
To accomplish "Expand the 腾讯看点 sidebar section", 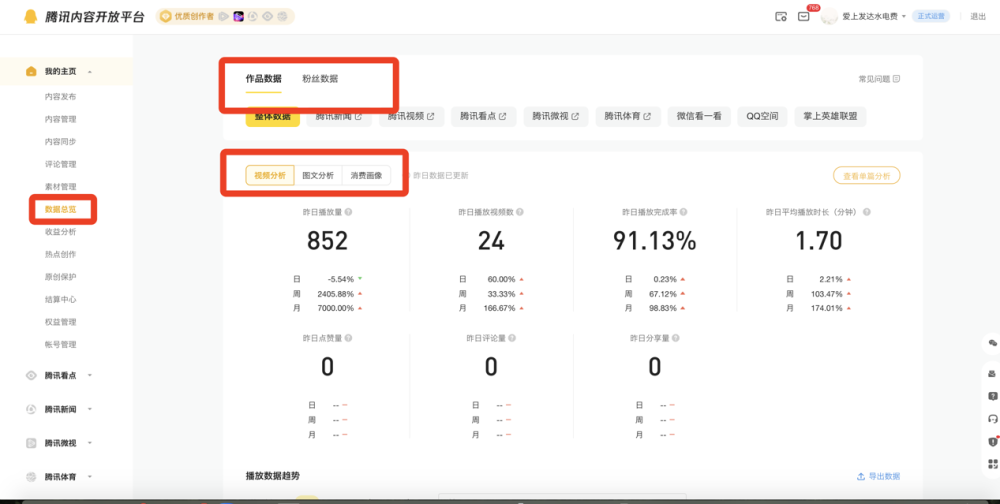I will pos(89,375).
